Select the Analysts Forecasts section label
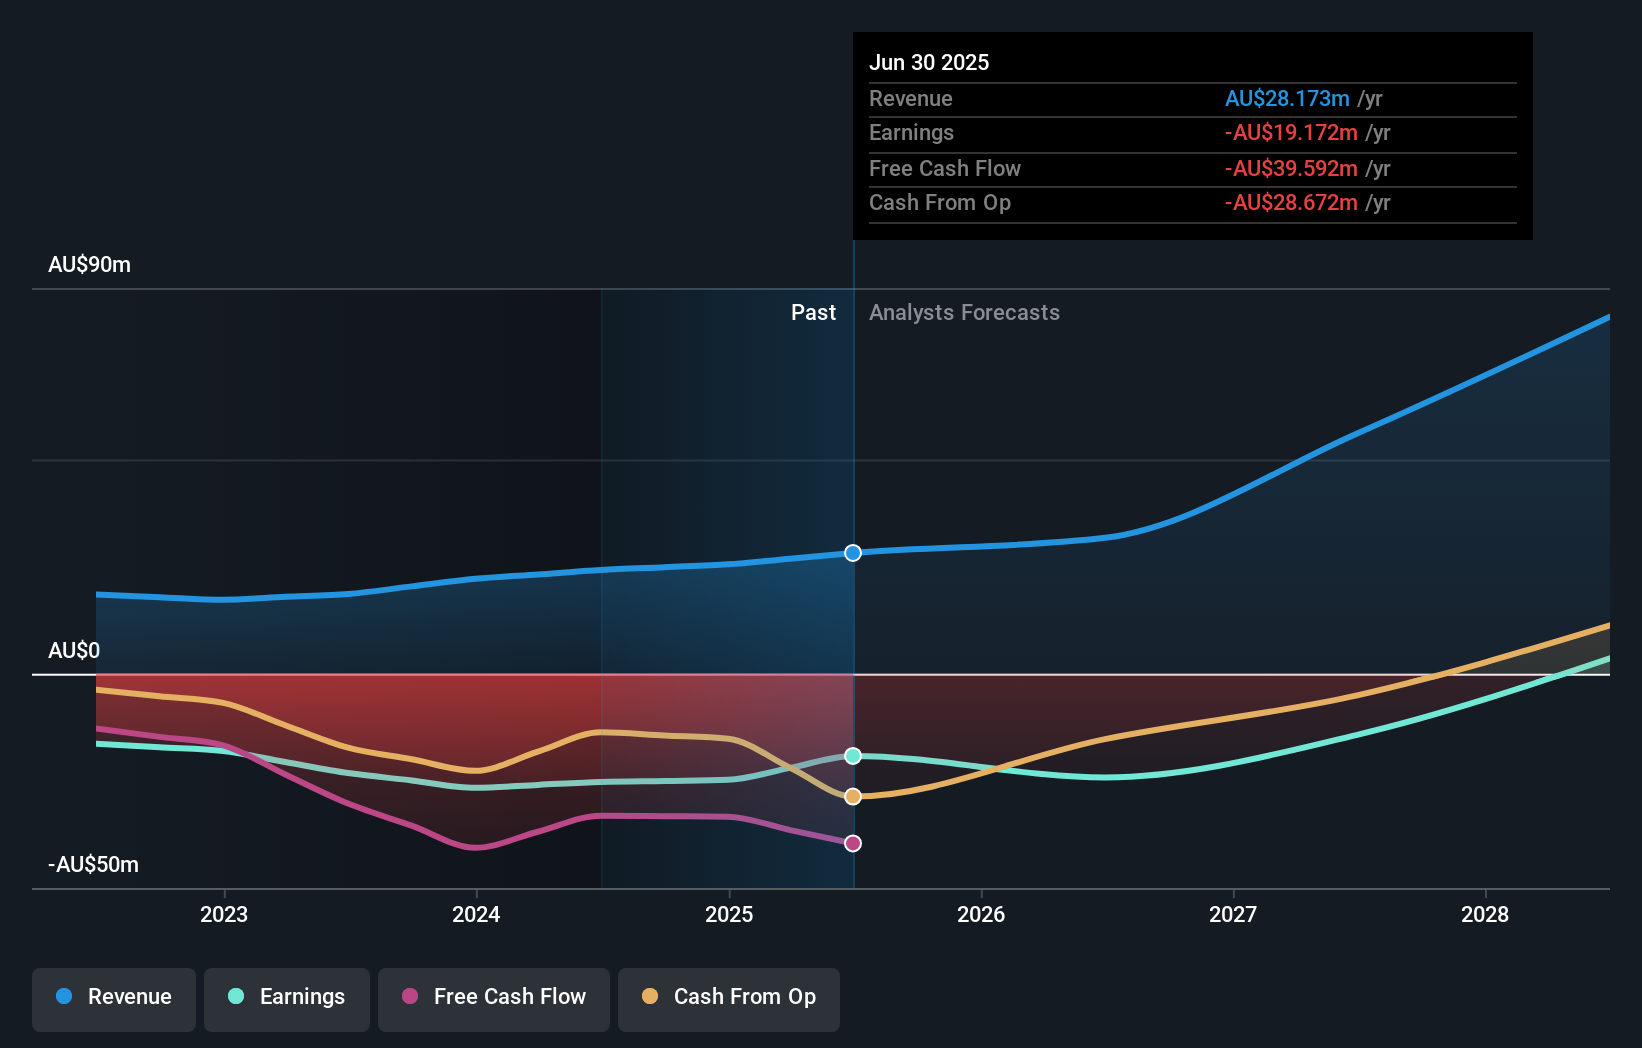 coord(963,312)
